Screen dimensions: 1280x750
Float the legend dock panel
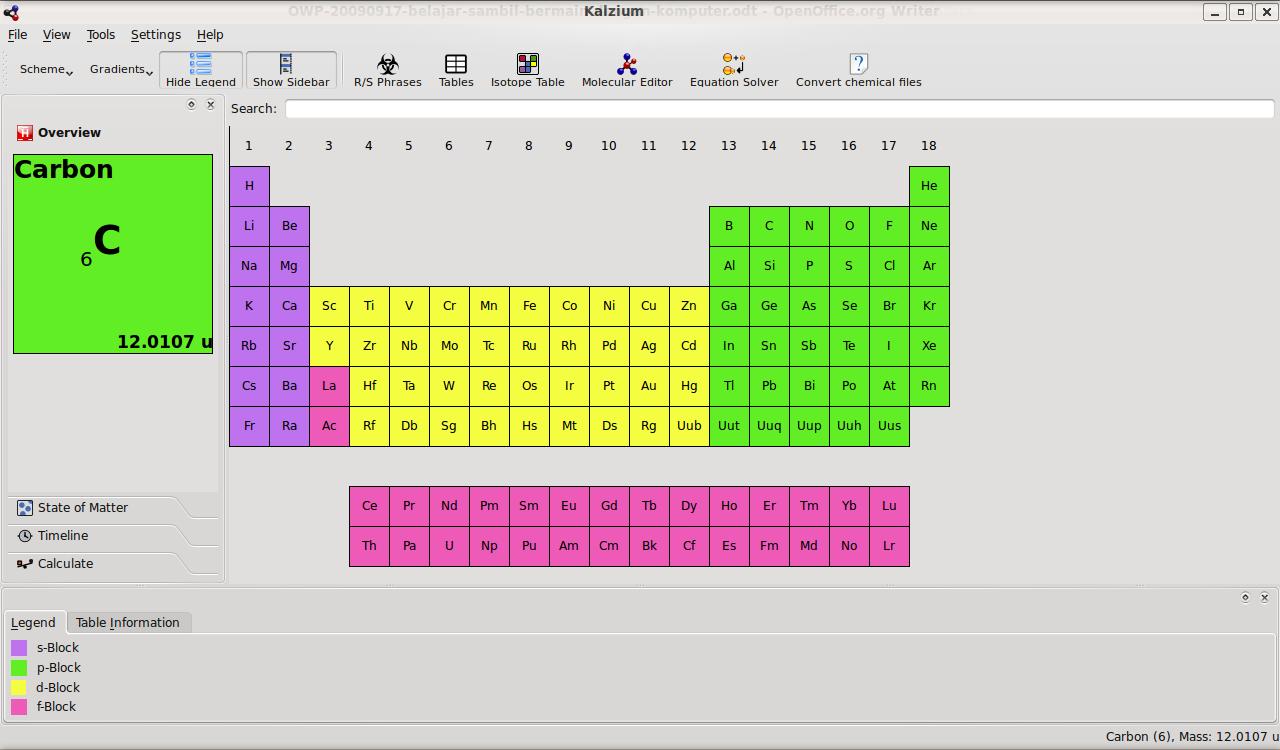pyautogui.click(x=1245, y=597)
